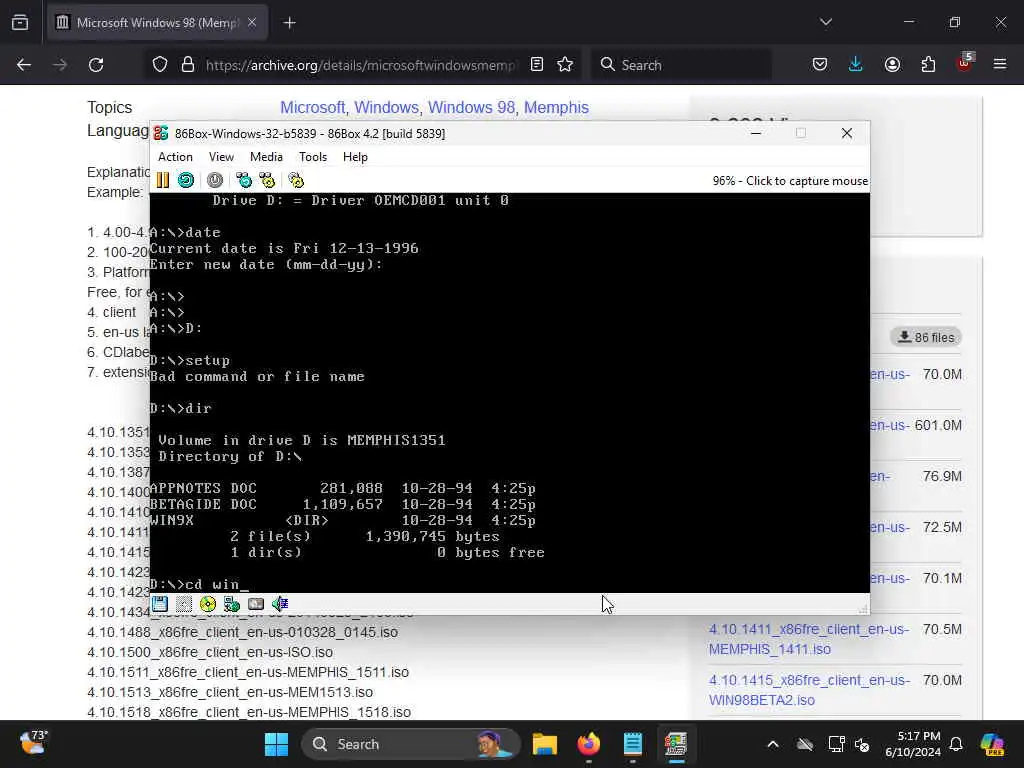Open taskbar clock 5:17 PM

click(x=913, y=744)
